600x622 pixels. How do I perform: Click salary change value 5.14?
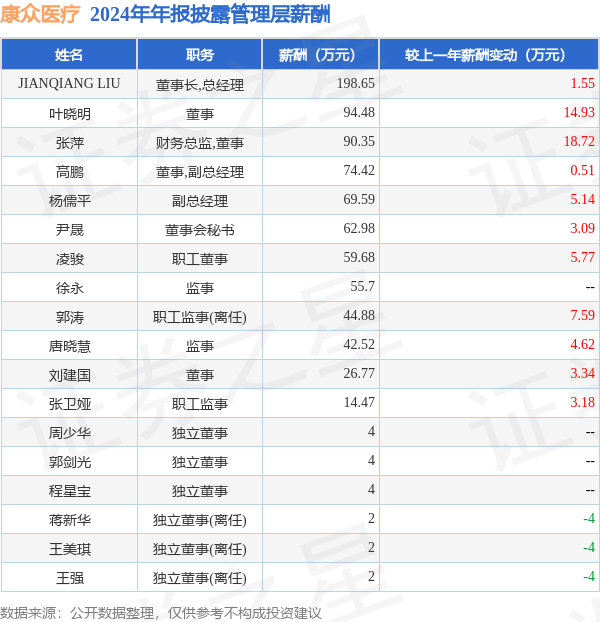coord(583,199)
